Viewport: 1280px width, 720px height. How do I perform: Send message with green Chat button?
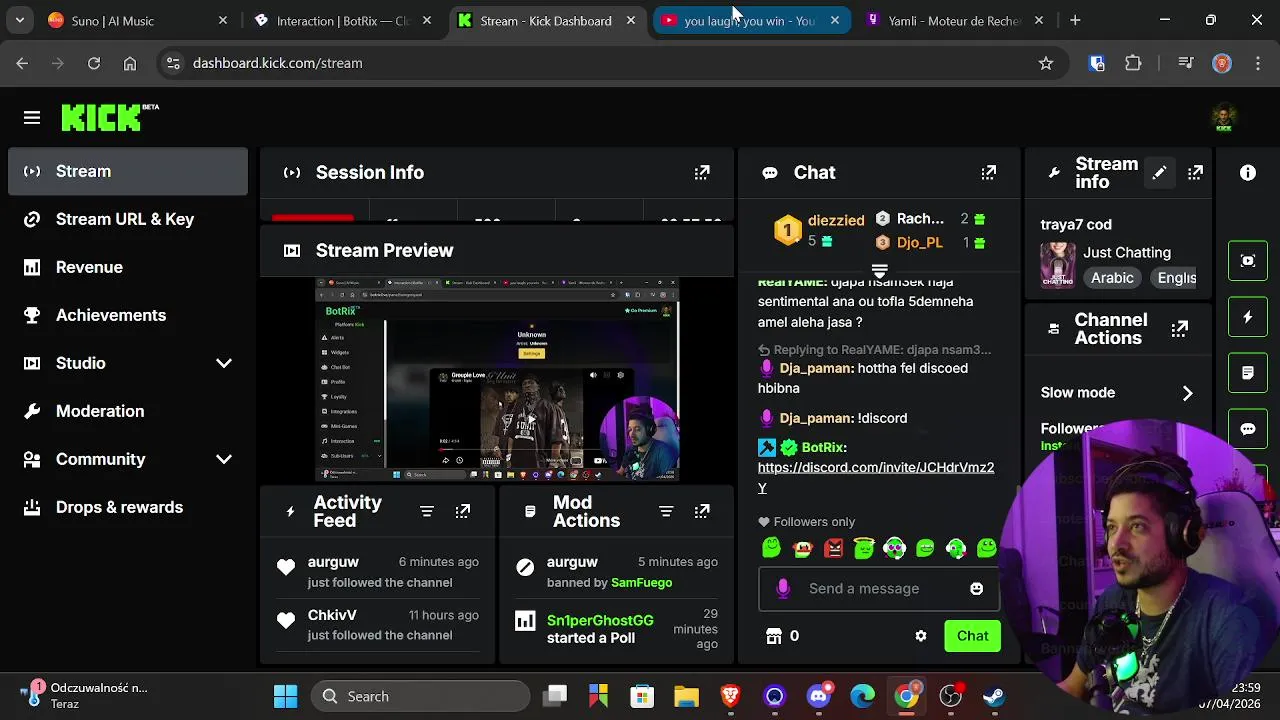click(x=972, y=636)
